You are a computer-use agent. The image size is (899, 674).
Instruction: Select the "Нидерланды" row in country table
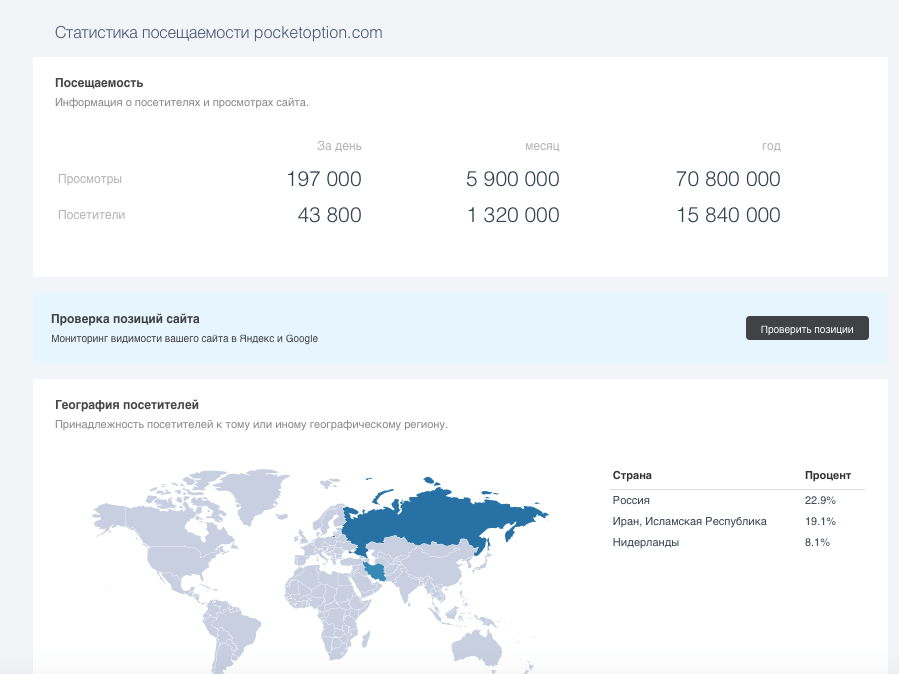[x=645, y=542]
